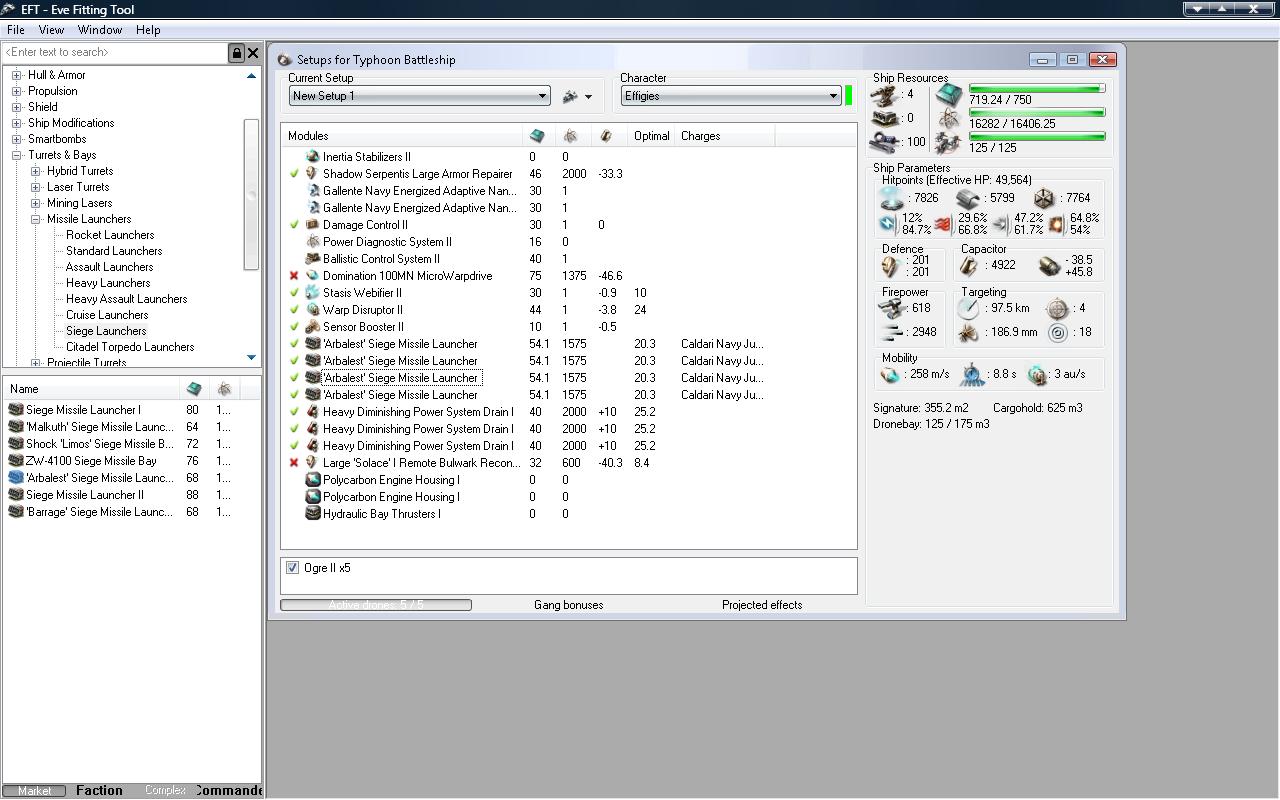
Task: Switch to the Complex tab
Action: point(165,790)
